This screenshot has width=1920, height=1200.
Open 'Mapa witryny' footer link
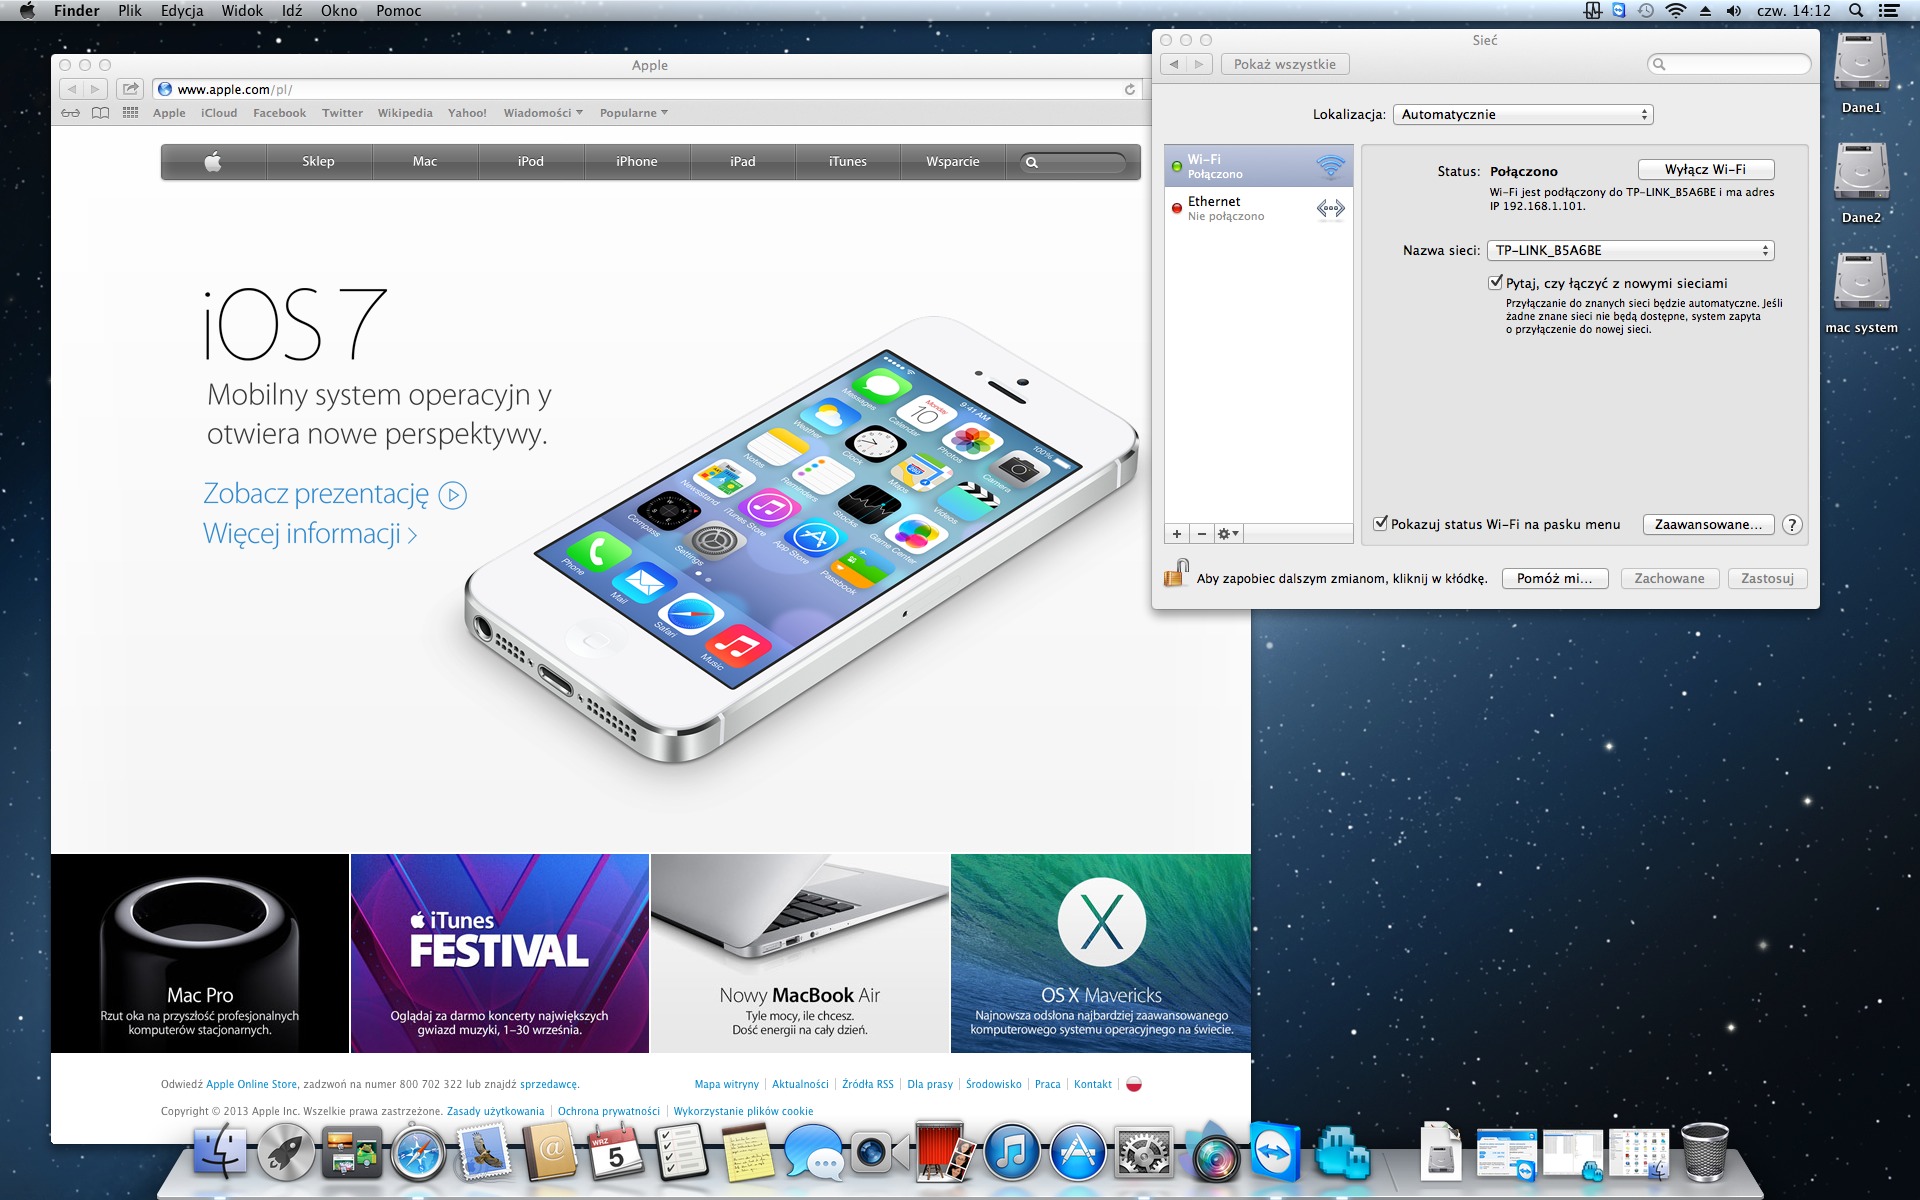[x=727, y=1084]
